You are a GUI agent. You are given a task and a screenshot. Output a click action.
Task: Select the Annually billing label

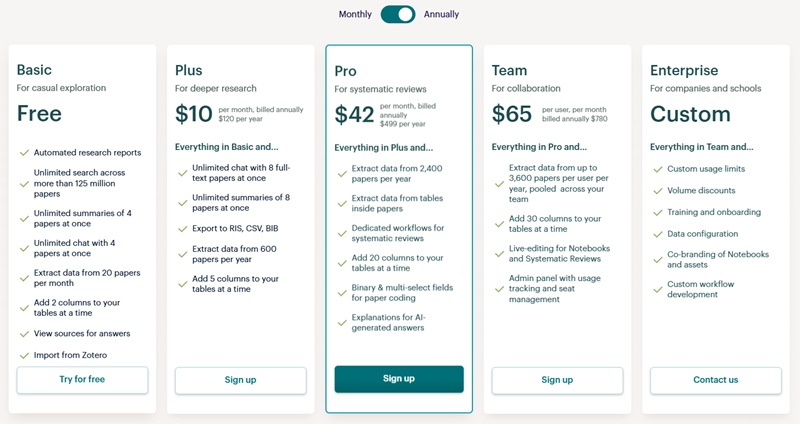[x=441, y=14]
